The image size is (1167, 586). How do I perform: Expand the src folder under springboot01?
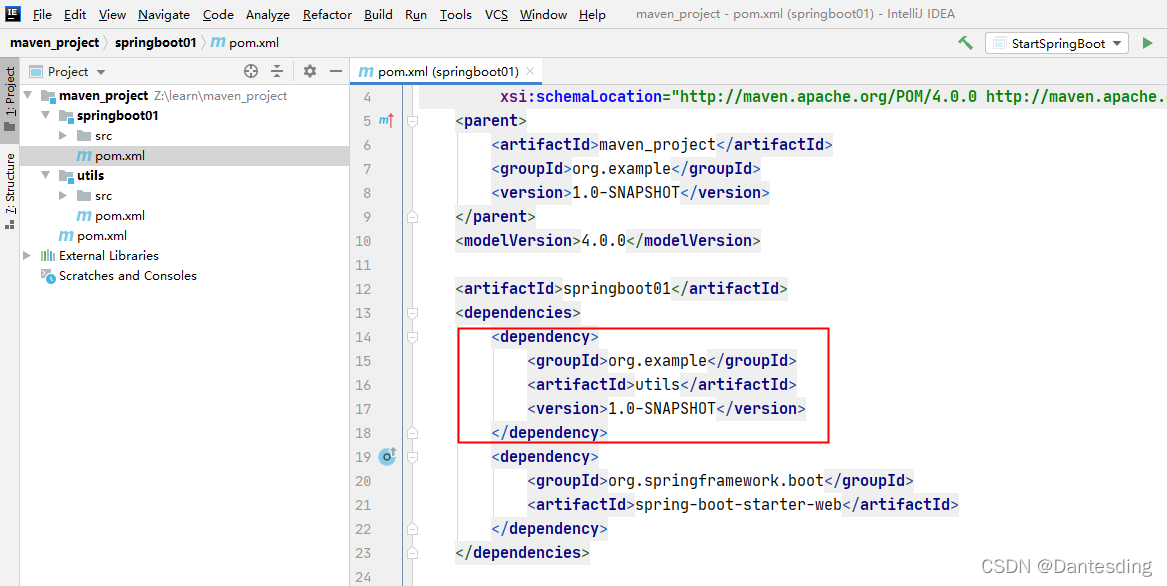click(x=63, y=136)
